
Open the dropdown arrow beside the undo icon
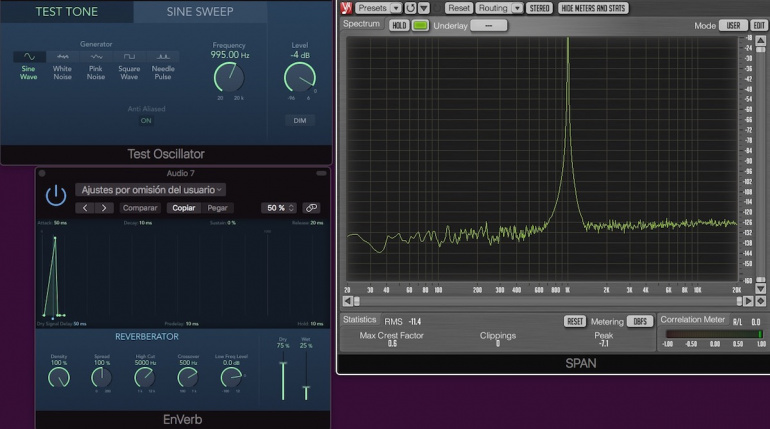click(424, 8)
